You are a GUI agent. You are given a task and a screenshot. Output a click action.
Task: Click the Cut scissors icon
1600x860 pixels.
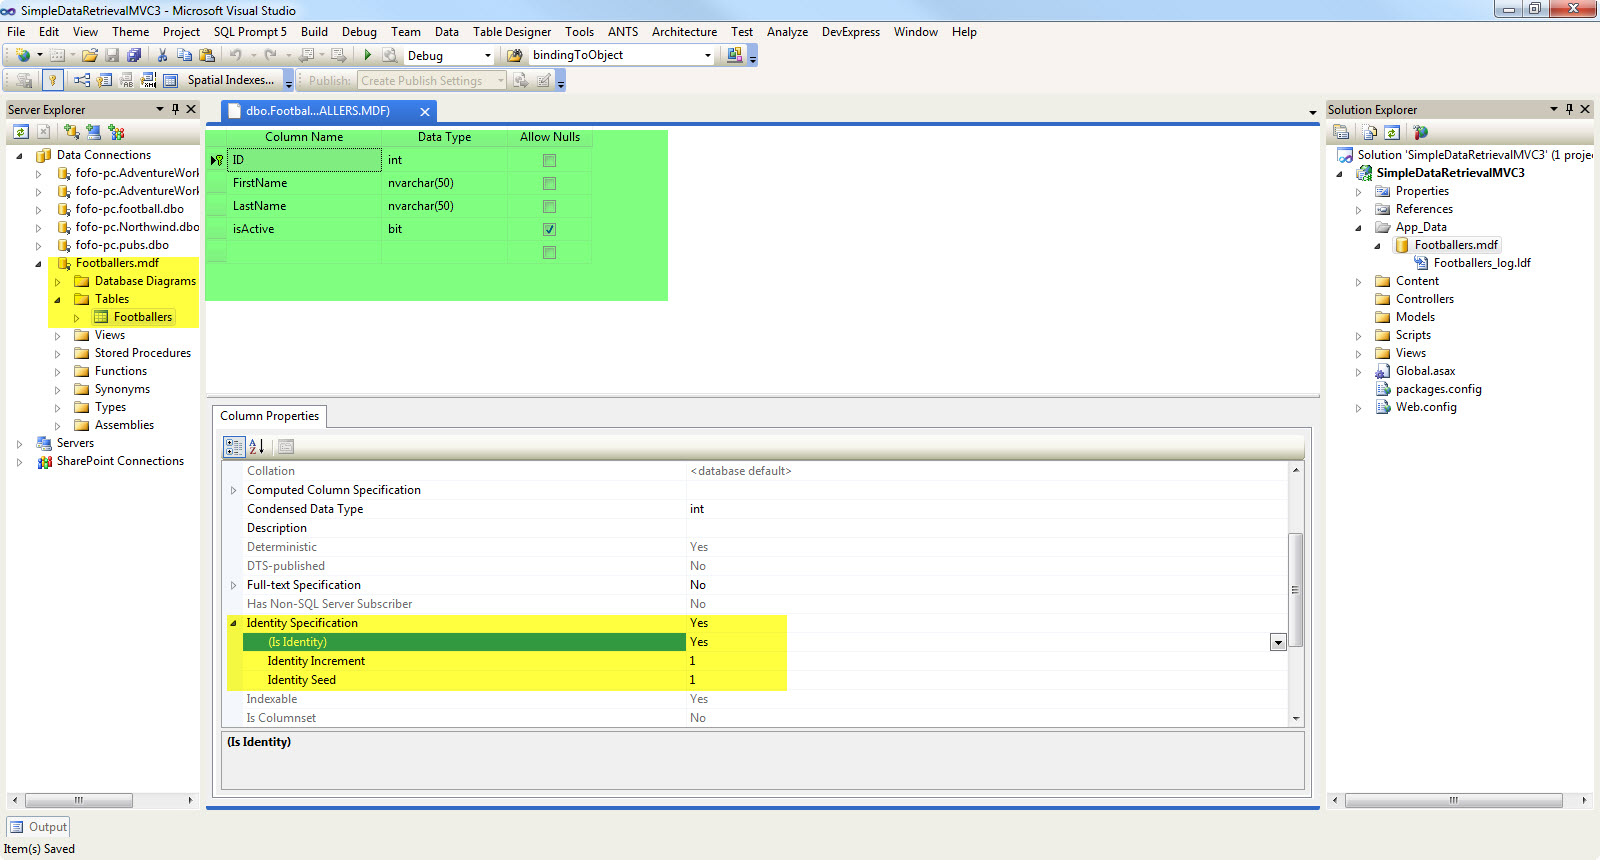162,55
